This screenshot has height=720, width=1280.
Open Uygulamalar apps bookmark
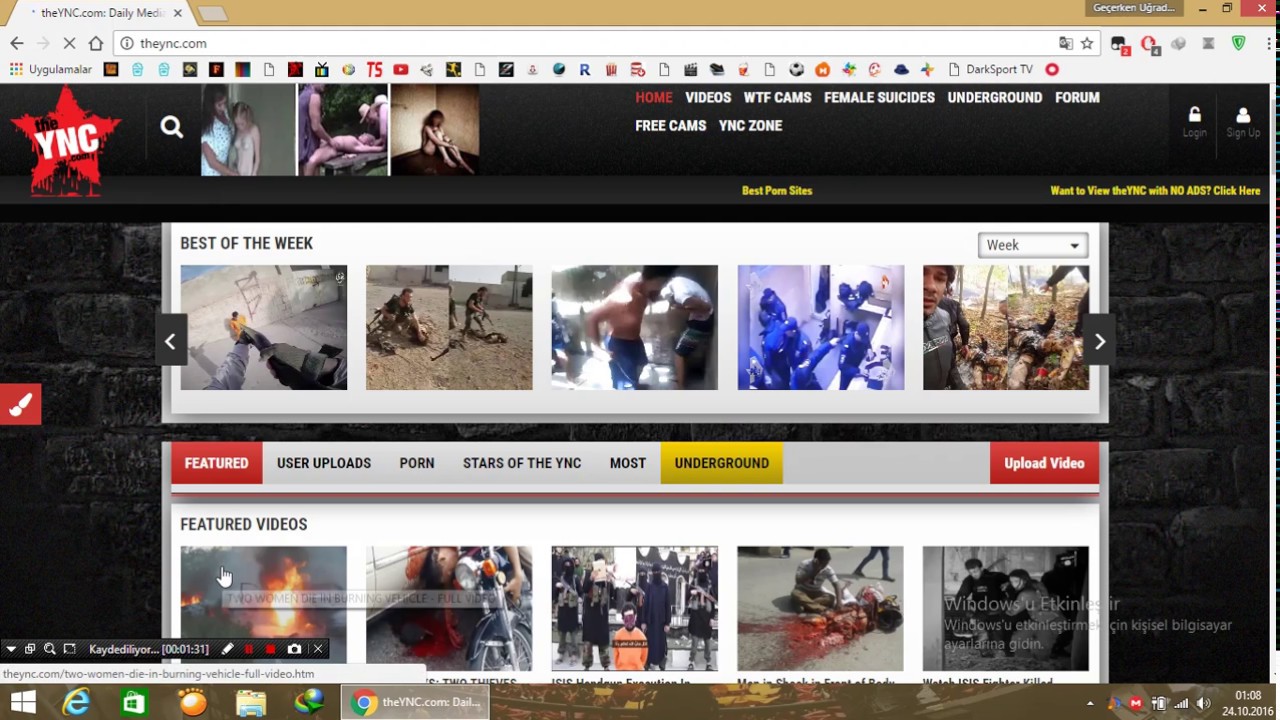pos(51,69)
